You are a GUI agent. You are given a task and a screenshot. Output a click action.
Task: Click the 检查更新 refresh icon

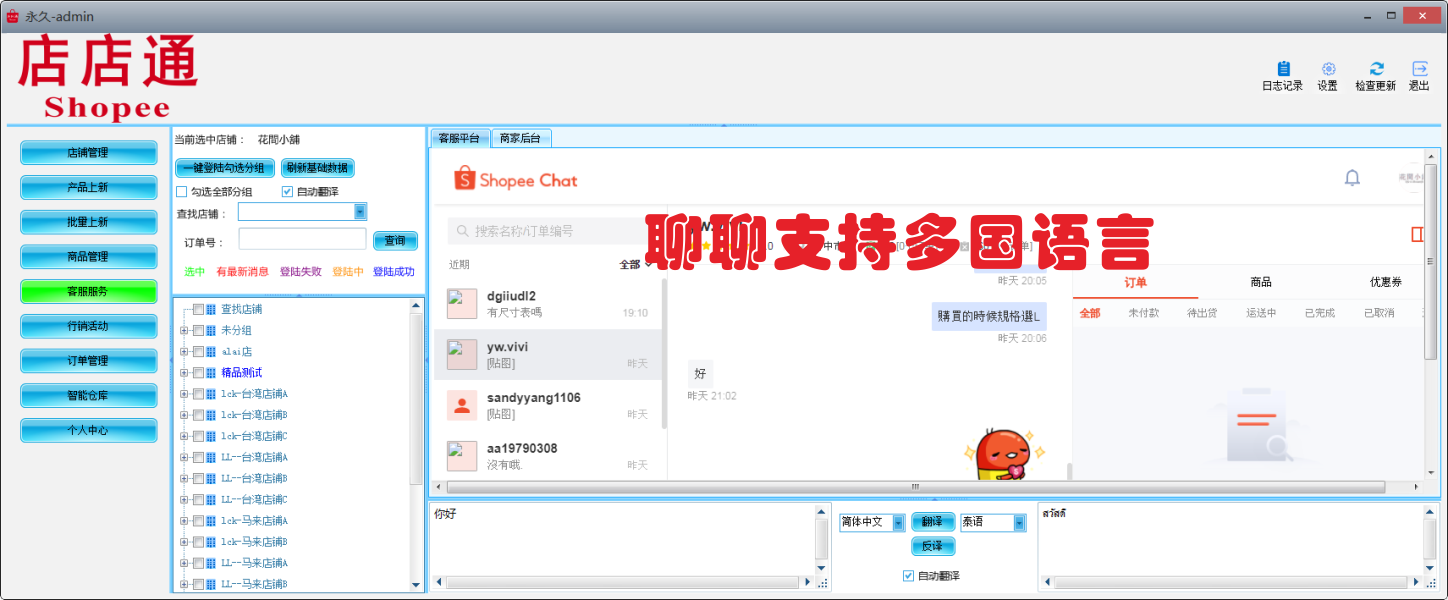click(x=1376, y=68)
